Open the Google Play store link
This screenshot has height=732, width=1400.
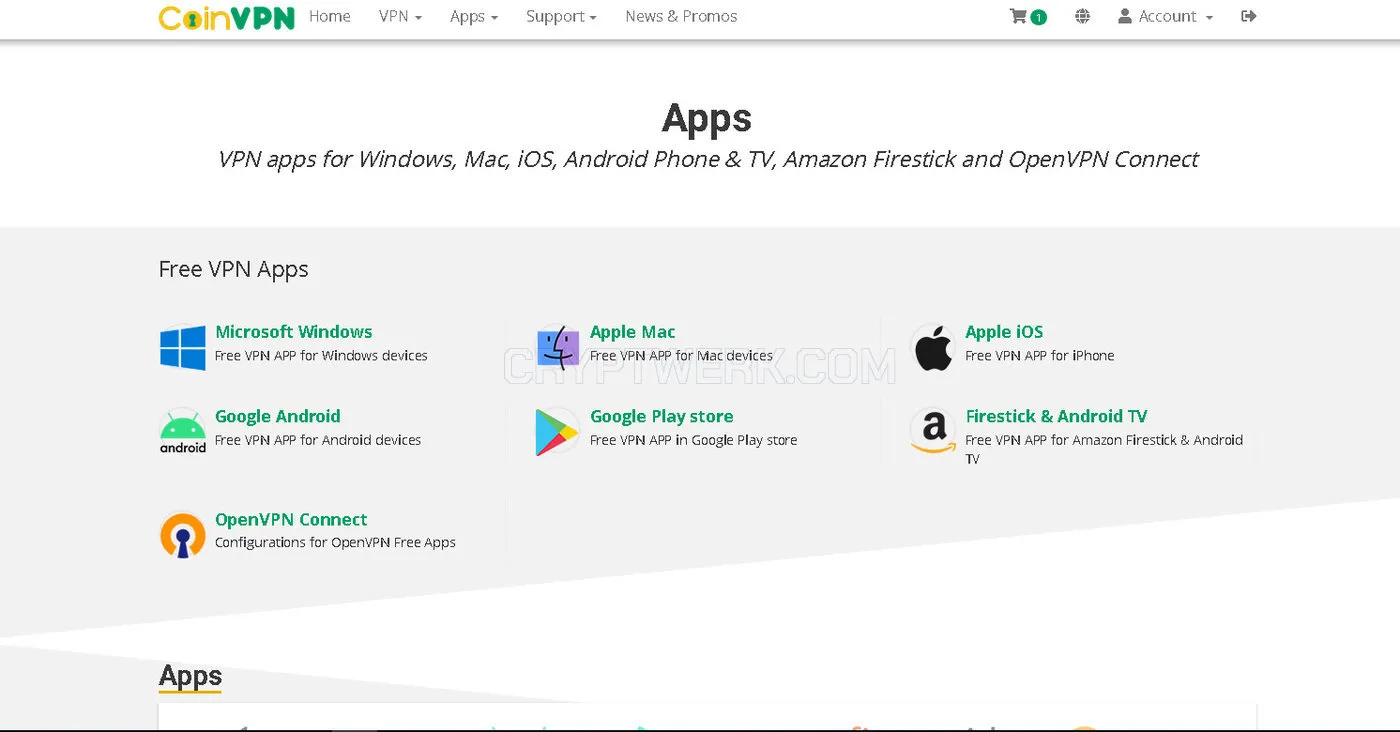pyautogui.click(x=662, y=416)
